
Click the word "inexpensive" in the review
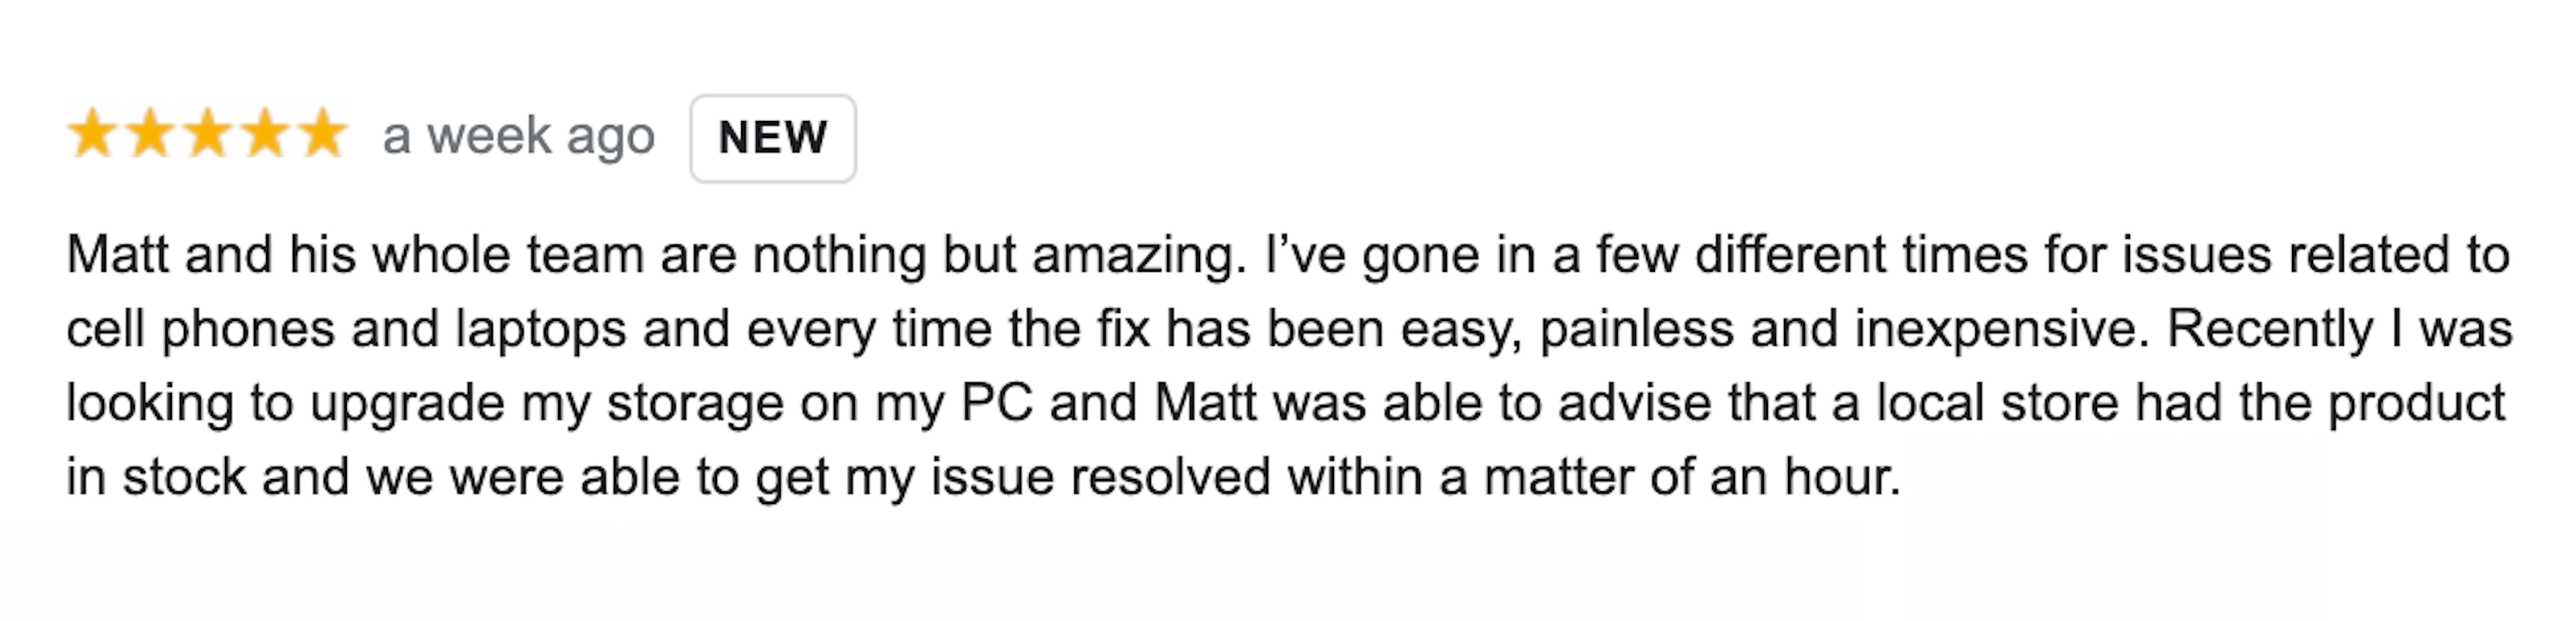point(1999,329)
